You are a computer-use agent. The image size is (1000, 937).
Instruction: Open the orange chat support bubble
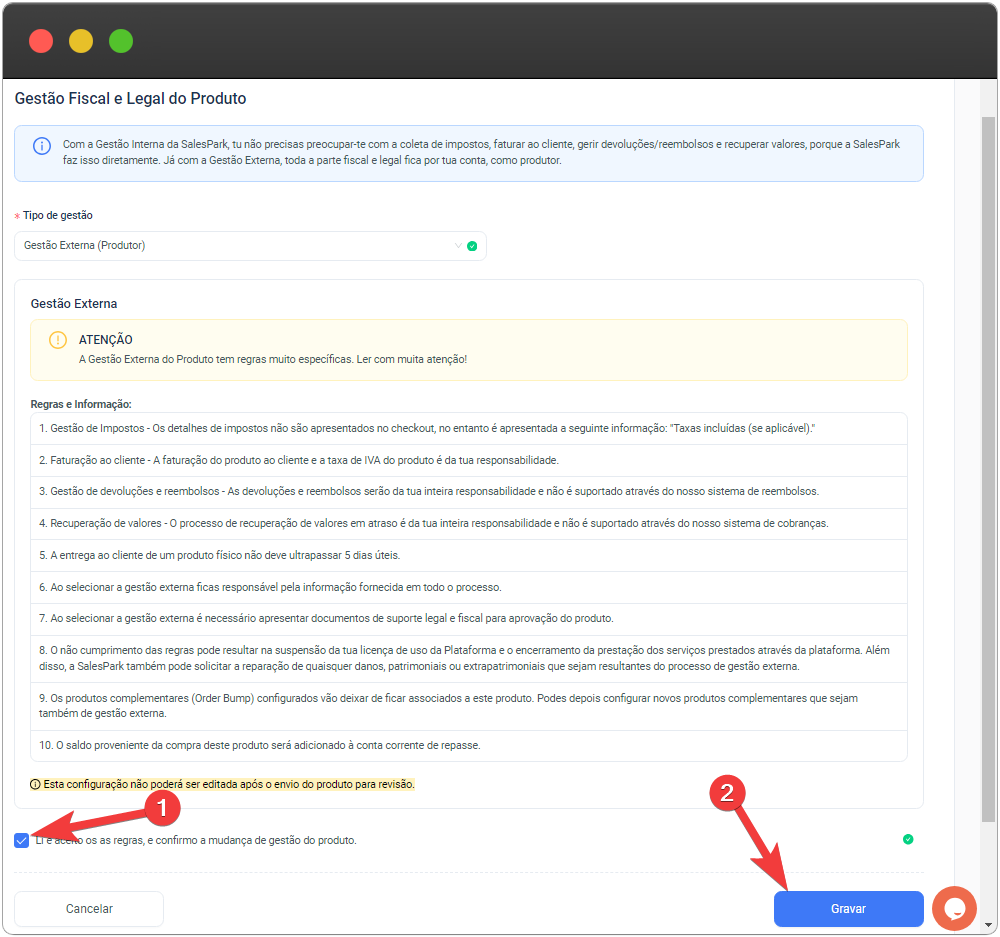tap(953, 908)
